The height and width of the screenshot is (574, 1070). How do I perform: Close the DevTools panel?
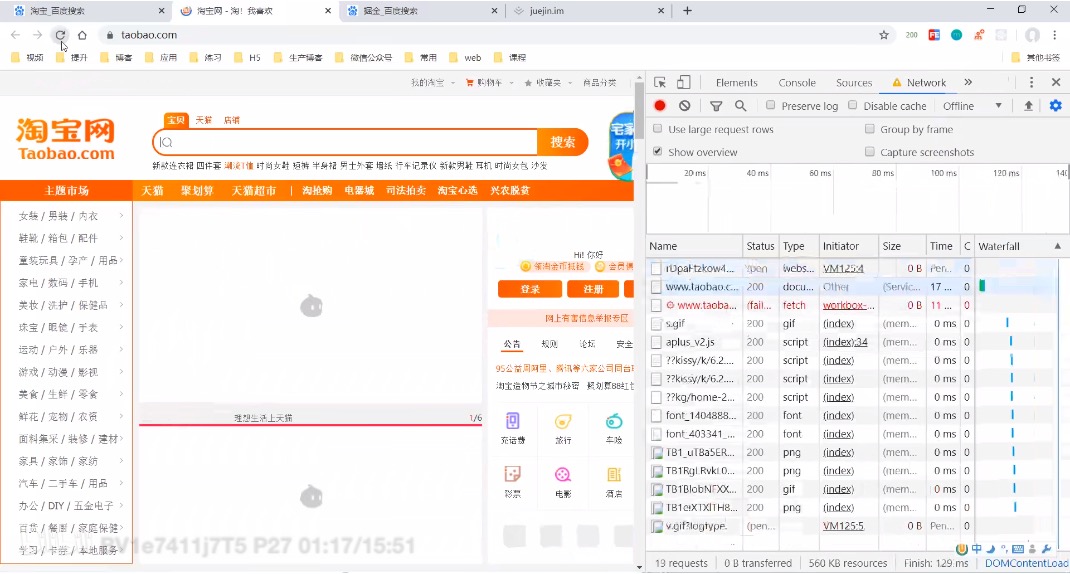1056,83
